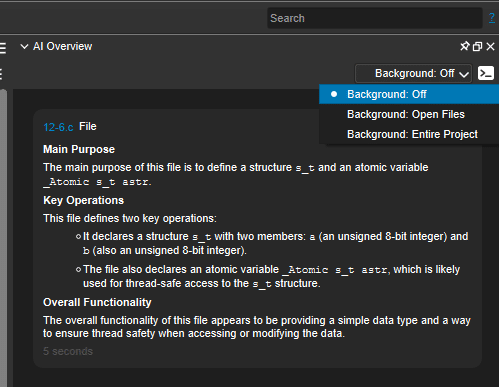This screenshot has height=387, width=499.
Task: Click the partial hamburger icon below AI Overview row
Action: [x=1, y=74]
